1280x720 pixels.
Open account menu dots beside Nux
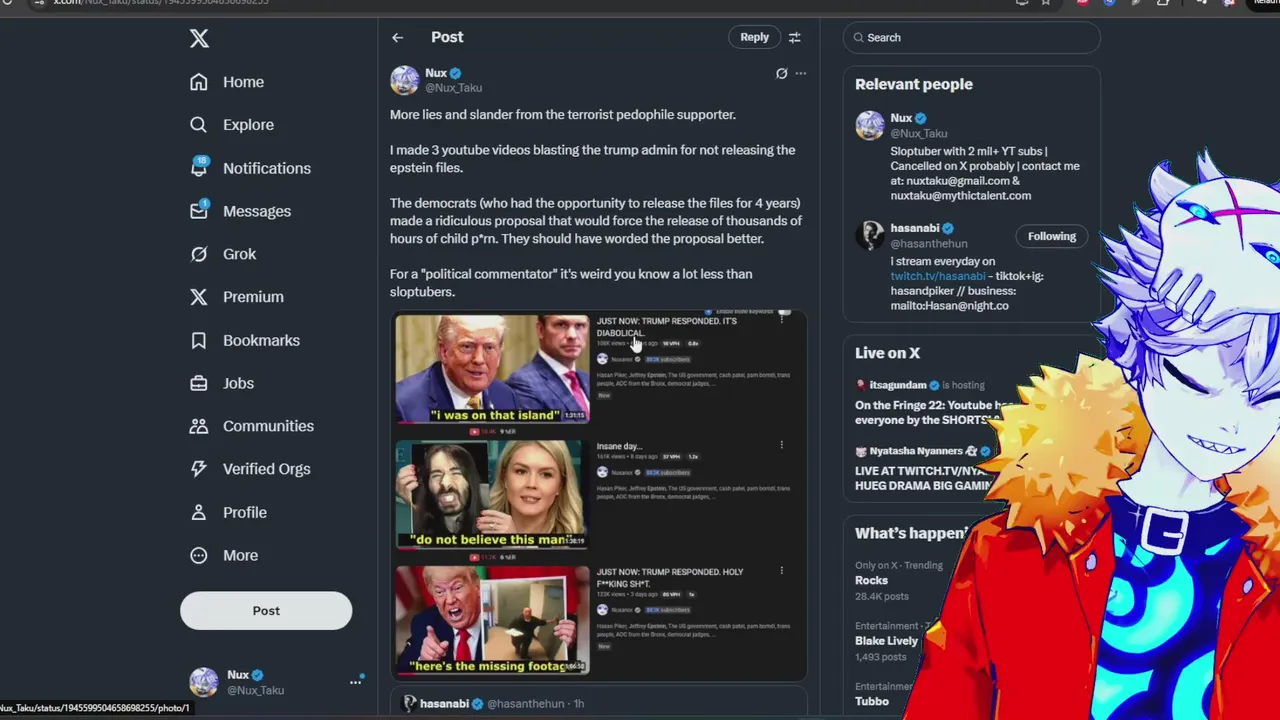[x=355, y=682]
